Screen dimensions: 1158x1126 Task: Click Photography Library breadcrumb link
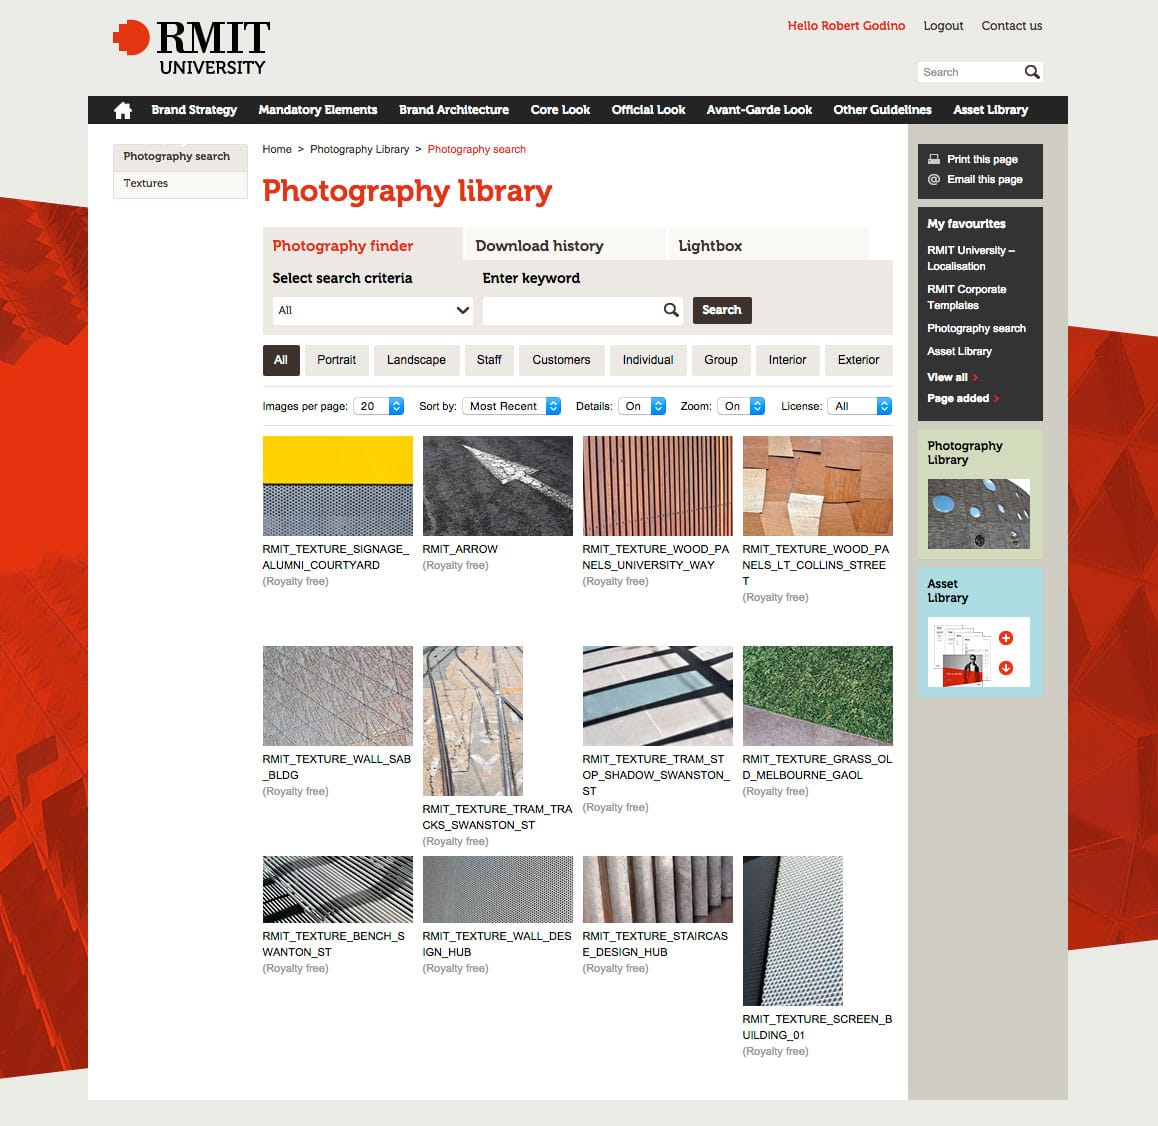359,149
